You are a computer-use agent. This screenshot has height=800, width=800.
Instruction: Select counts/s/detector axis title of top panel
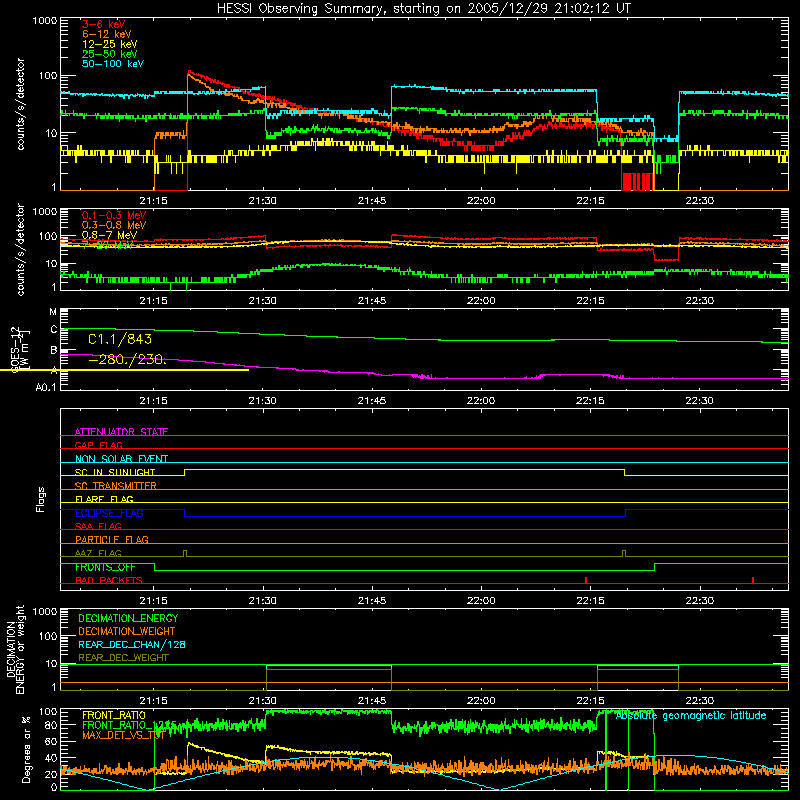click(21, 104)
